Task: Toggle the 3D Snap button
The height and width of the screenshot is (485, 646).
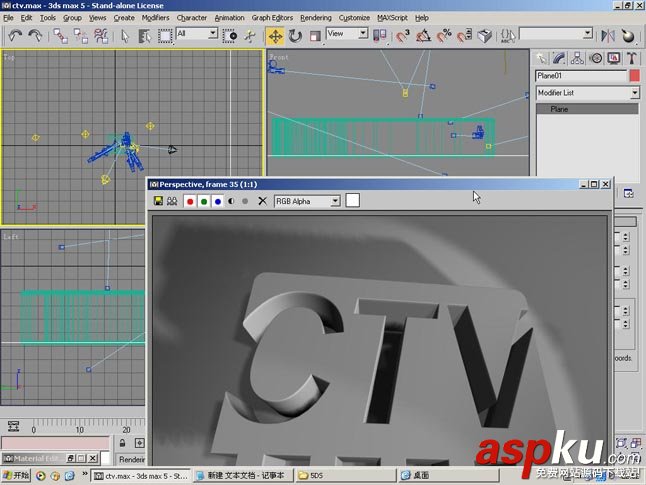Action: pos(403,36)
